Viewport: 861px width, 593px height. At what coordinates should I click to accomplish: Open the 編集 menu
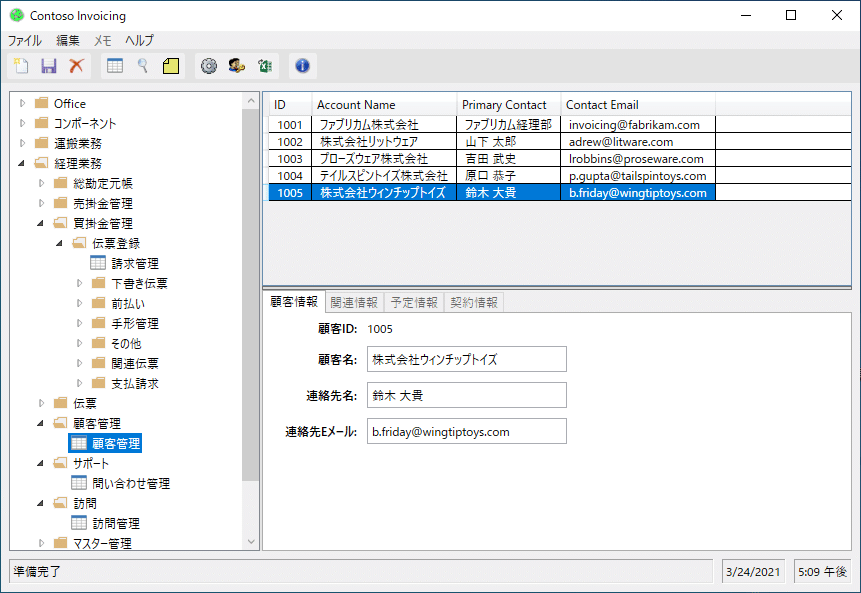coord(68,41)
